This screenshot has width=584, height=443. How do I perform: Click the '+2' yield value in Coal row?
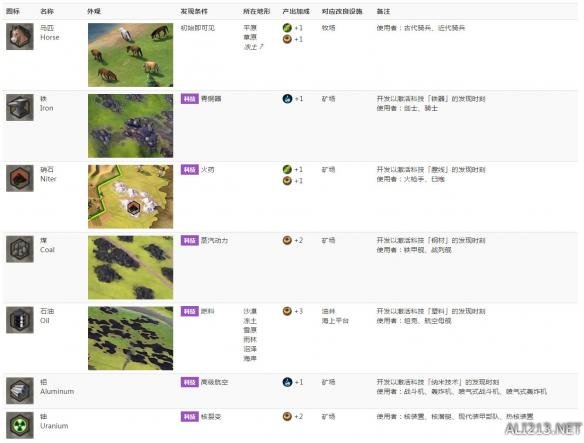(299, 240)
